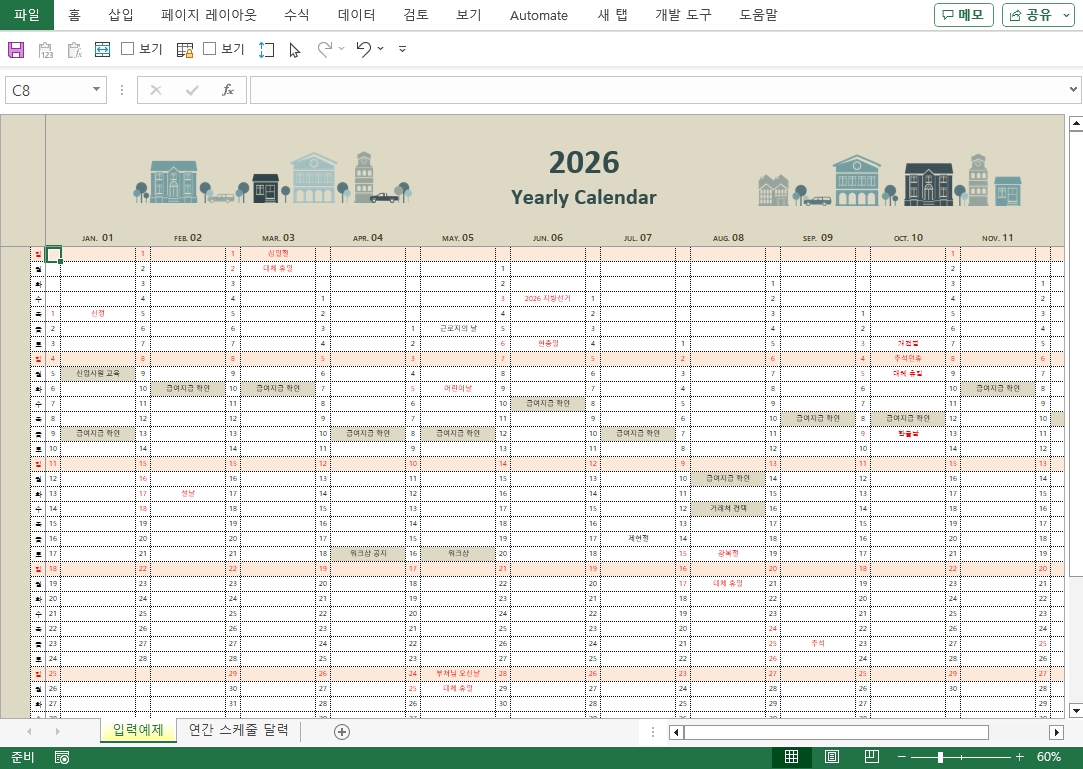The width and height of the screenshot is (1083, 769).
Task: Click the purple Save icon
Action: pos(16,49)
